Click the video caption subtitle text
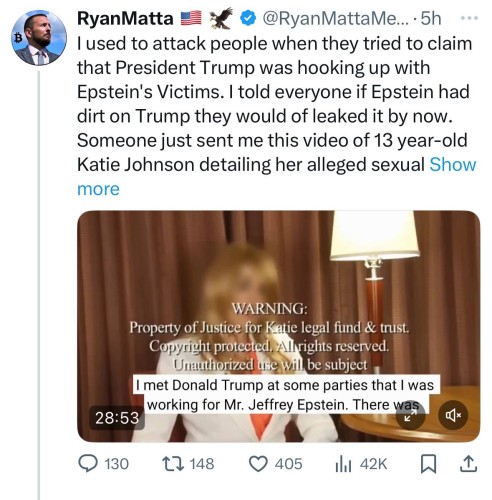The height and width of the screenshot is (500, 492). click(286, 395)
